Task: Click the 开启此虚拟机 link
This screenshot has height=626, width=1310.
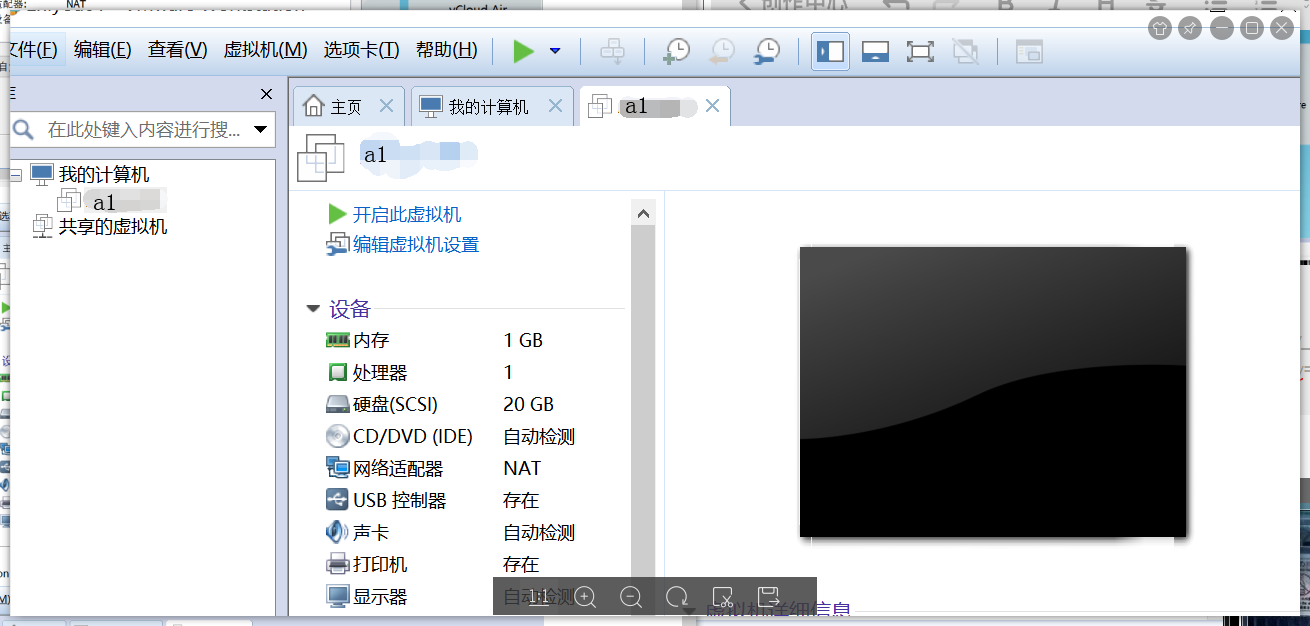Action: (x=407, y=214)
